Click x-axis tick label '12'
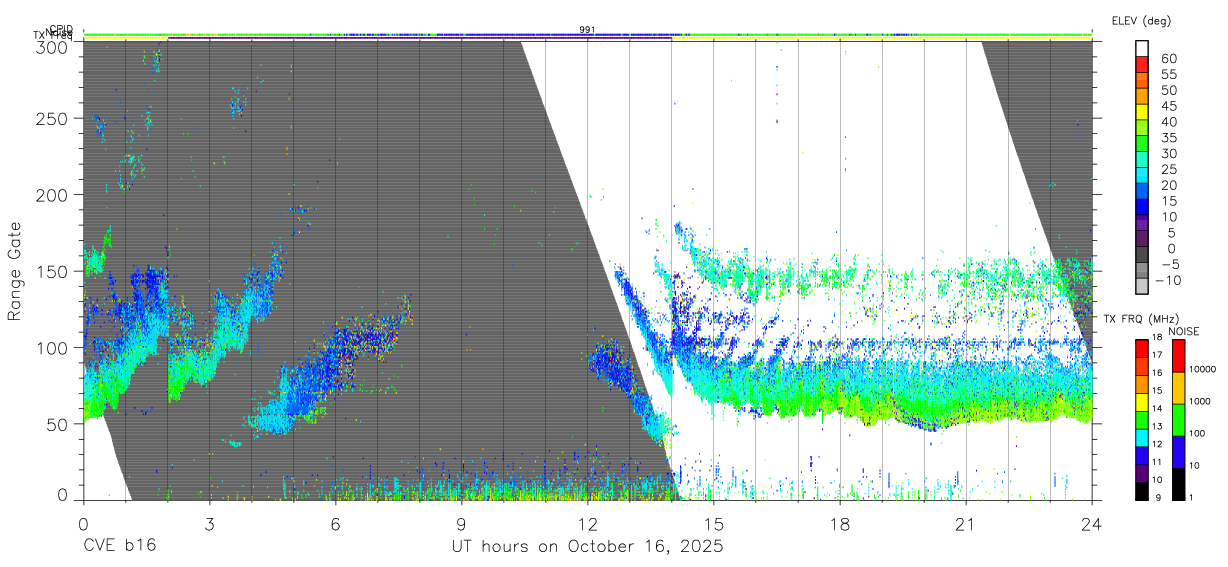Image resolution: width=1228 pixels, height=567 pixels. tap(588, 523)
